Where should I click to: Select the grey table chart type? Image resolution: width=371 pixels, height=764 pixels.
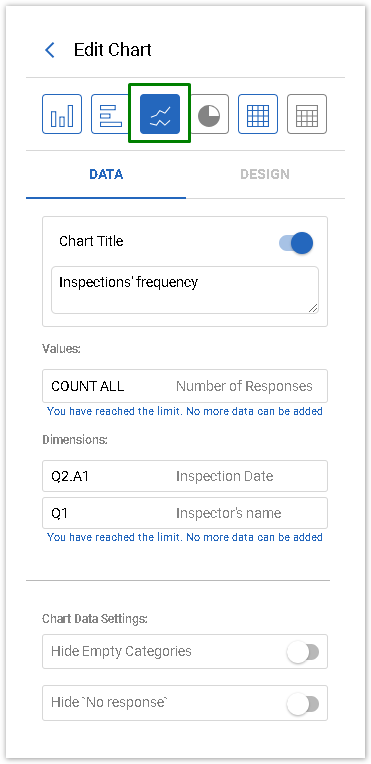point(307,114)
